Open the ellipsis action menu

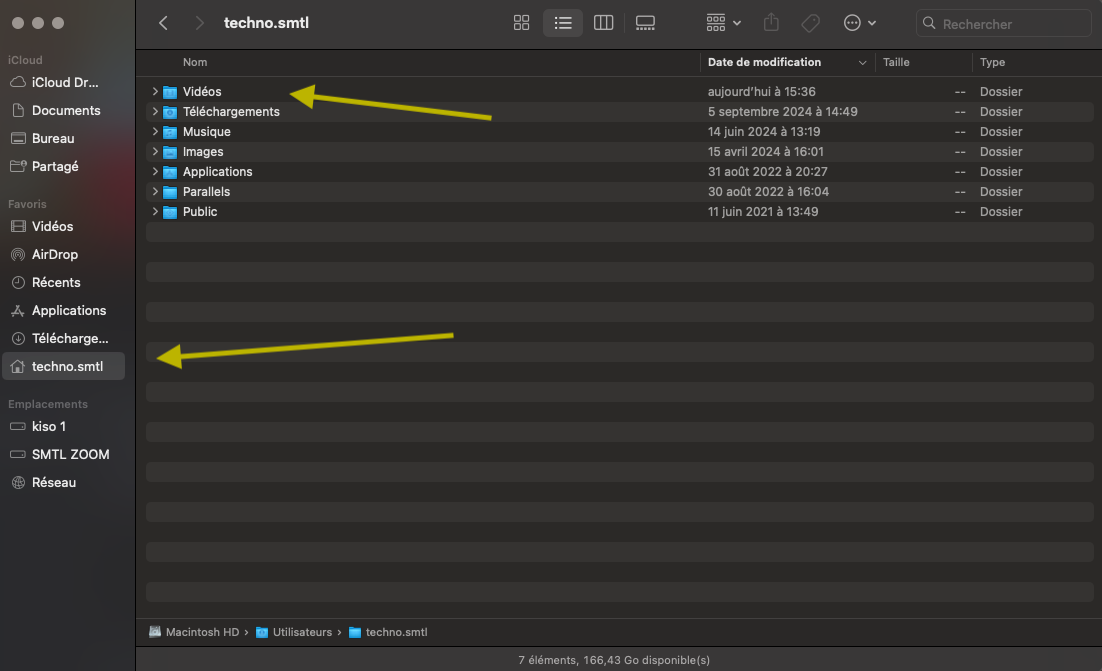click(859, 23)
